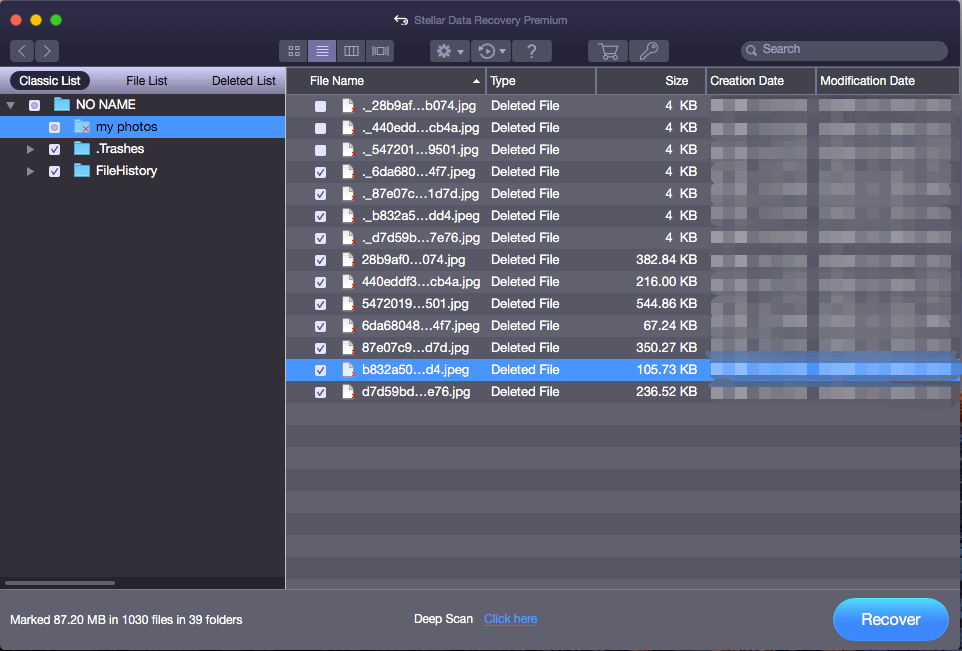The height and width of the screenshot is (651, 962).
Task: Check the ._440edd…cb4a.jpg file checkbox
Action: pyautogui.click(x=320, y=128)
